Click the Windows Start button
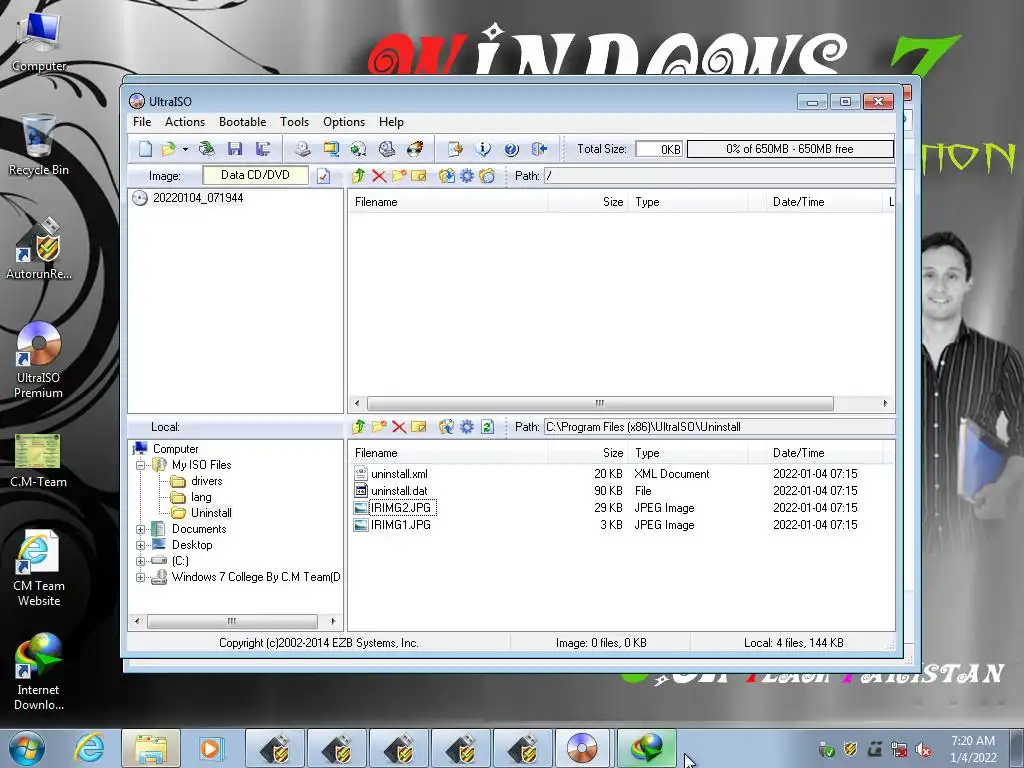 pos(25,748)
